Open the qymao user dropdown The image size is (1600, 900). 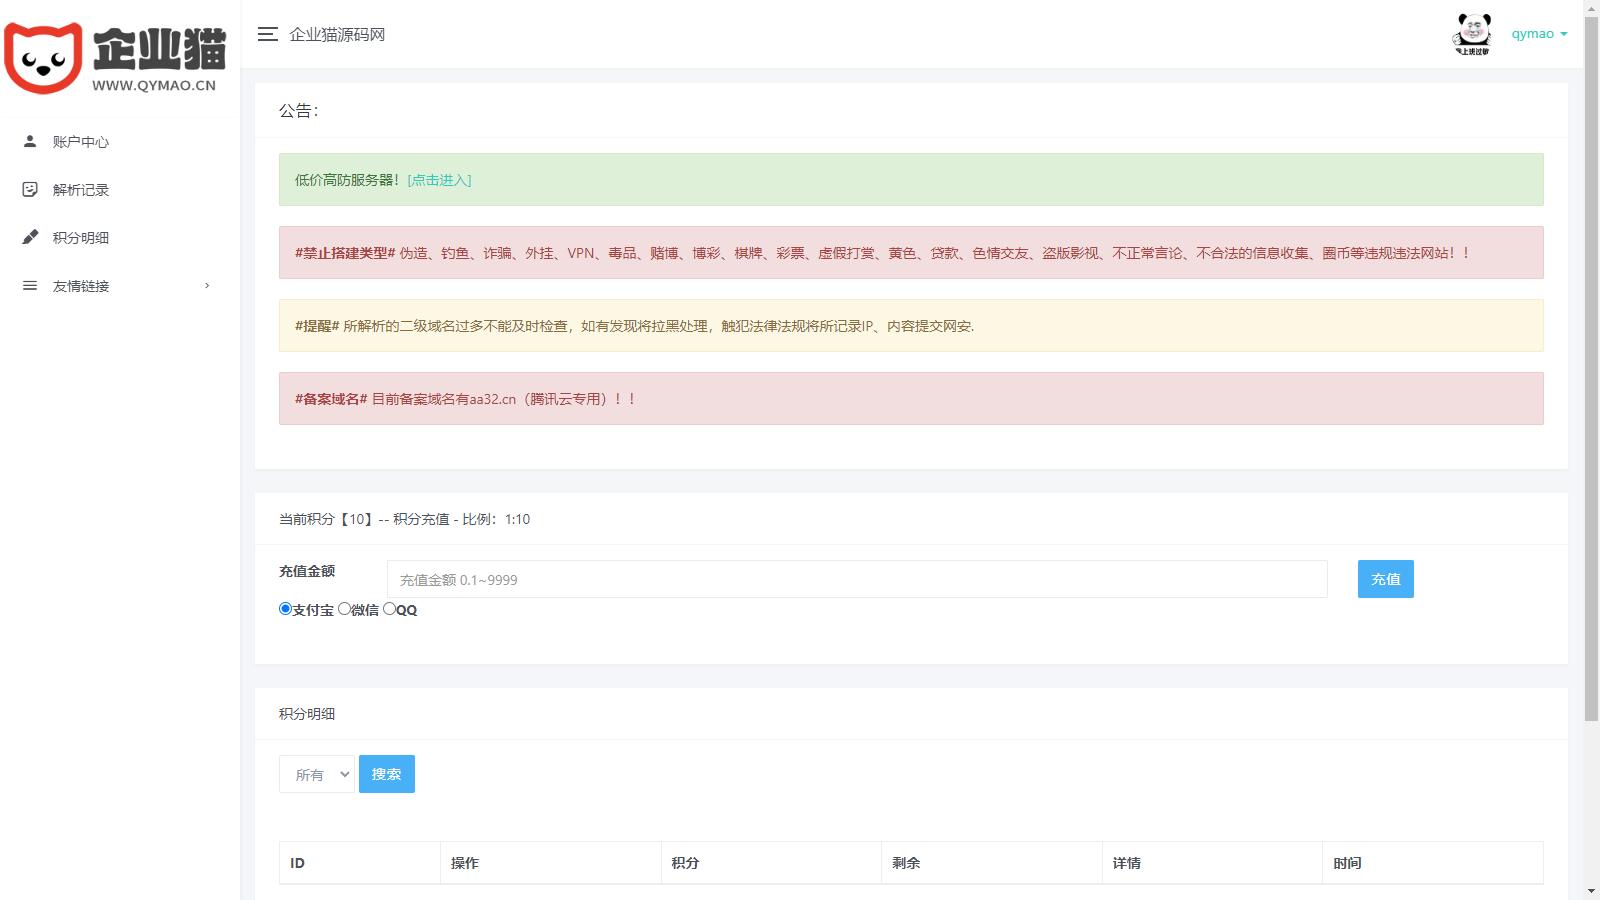1539,34
